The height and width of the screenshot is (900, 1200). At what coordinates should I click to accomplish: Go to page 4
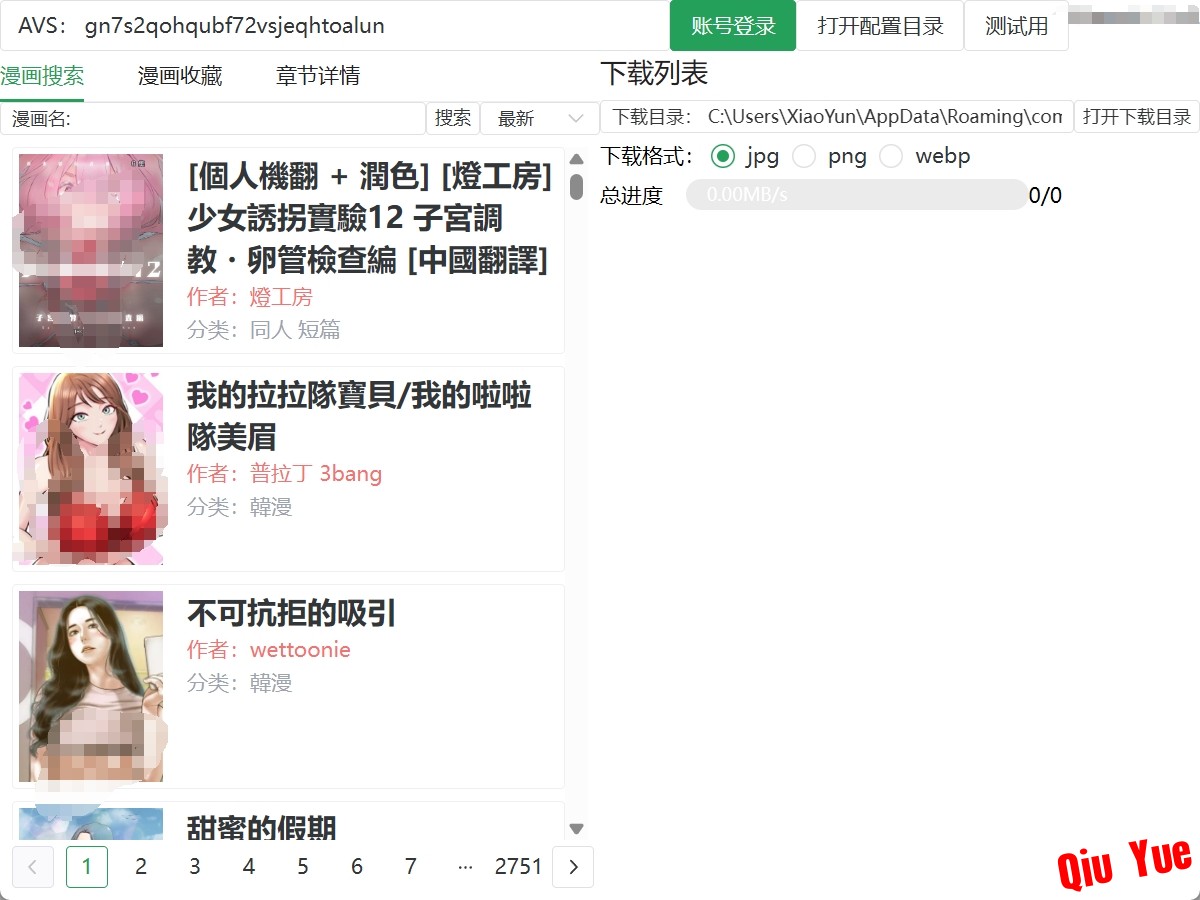249,867
